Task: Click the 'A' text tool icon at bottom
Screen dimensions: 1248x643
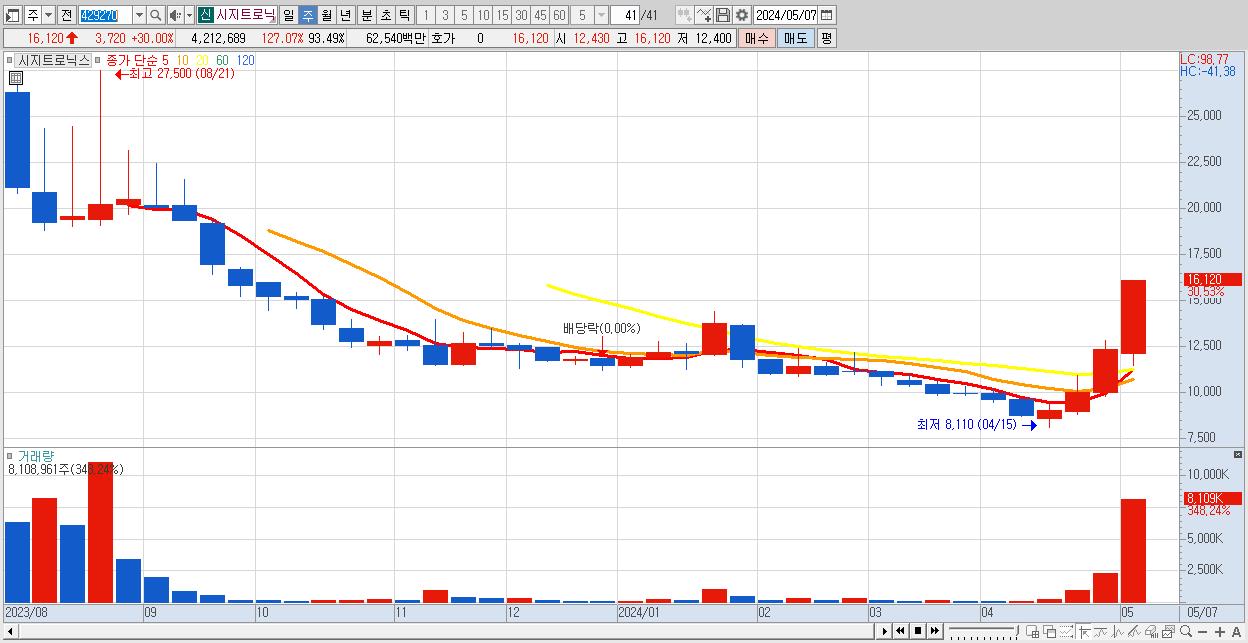Action: pyautogui.click(x=1236, y=632)
